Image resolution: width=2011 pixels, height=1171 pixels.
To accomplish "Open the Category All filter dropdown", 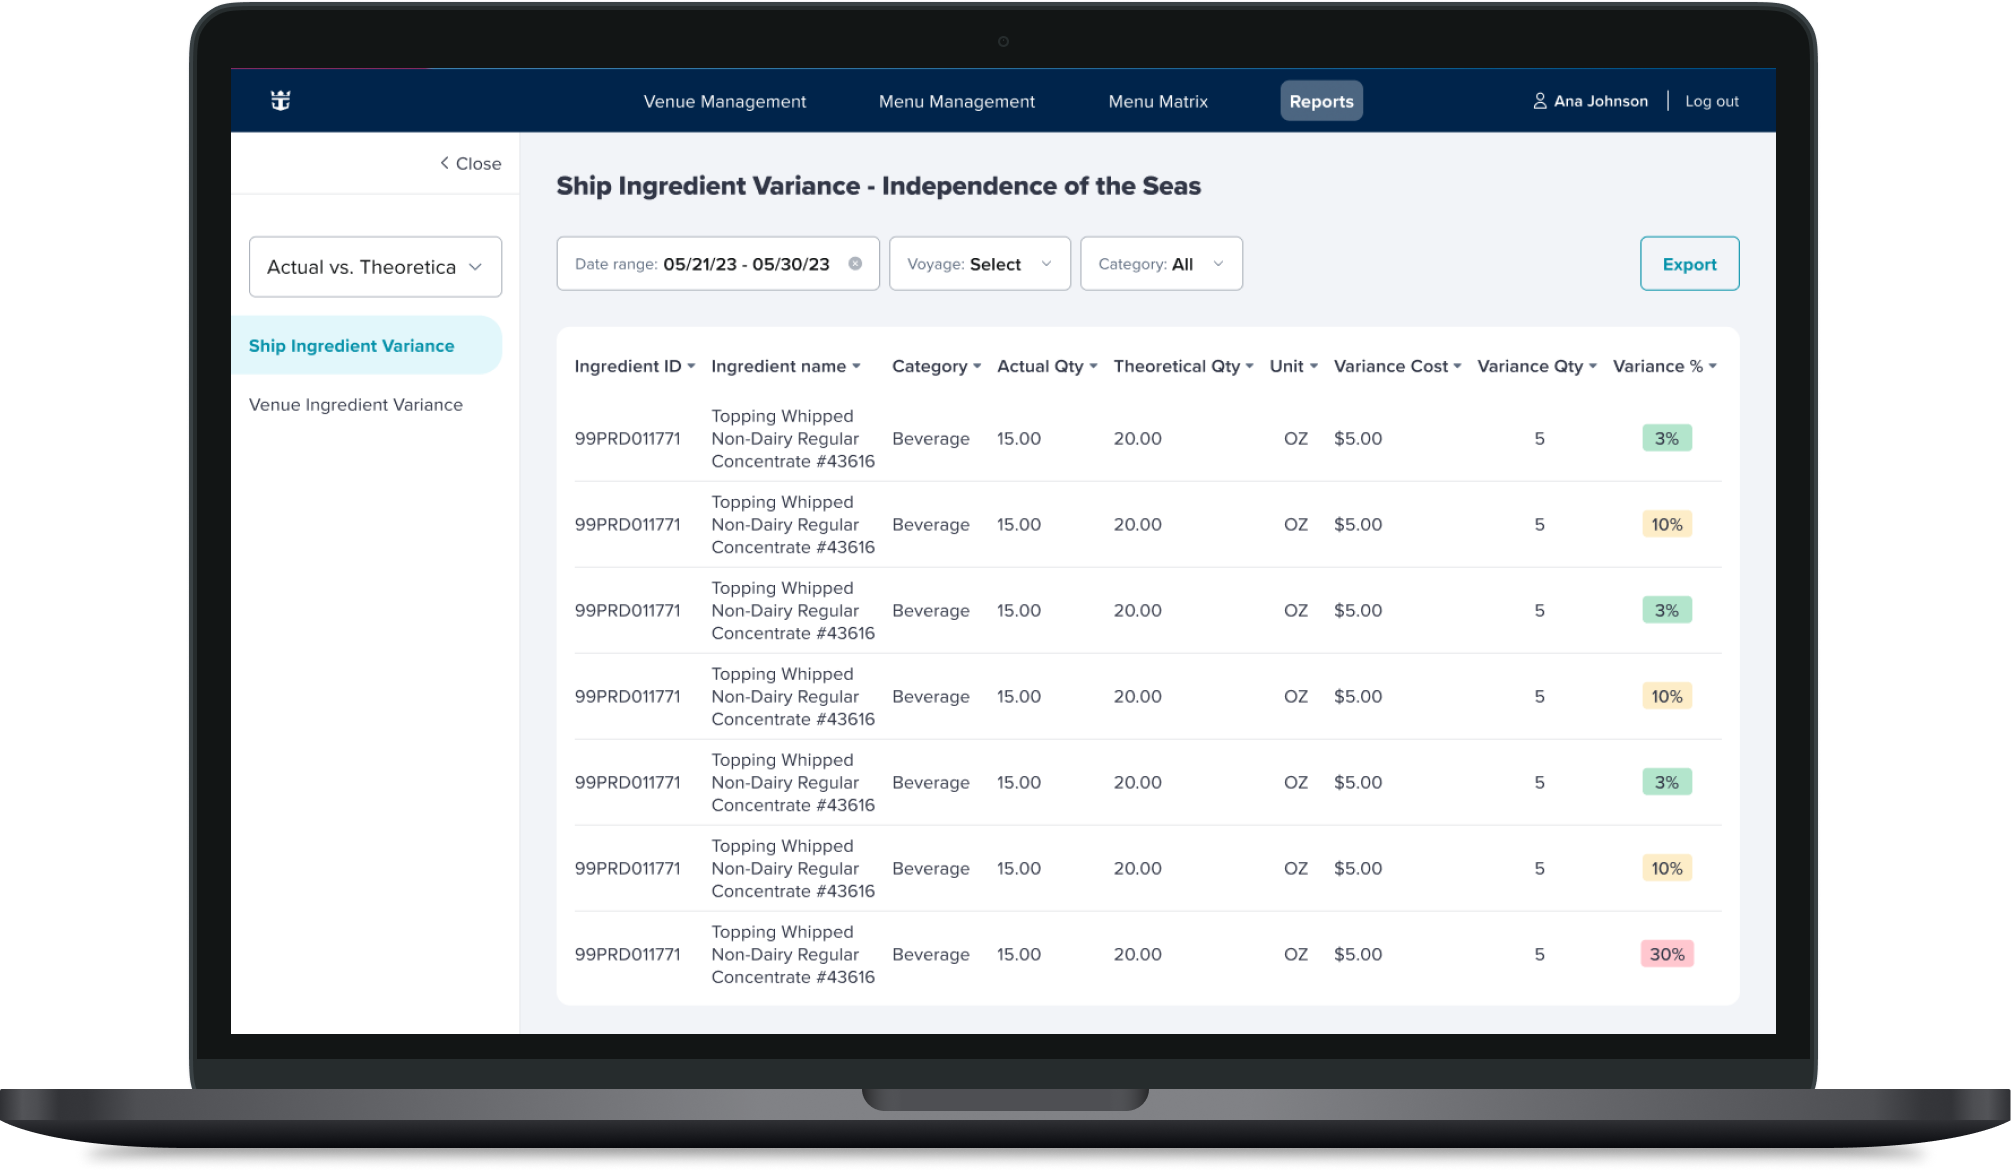I will coord(1161,264).
